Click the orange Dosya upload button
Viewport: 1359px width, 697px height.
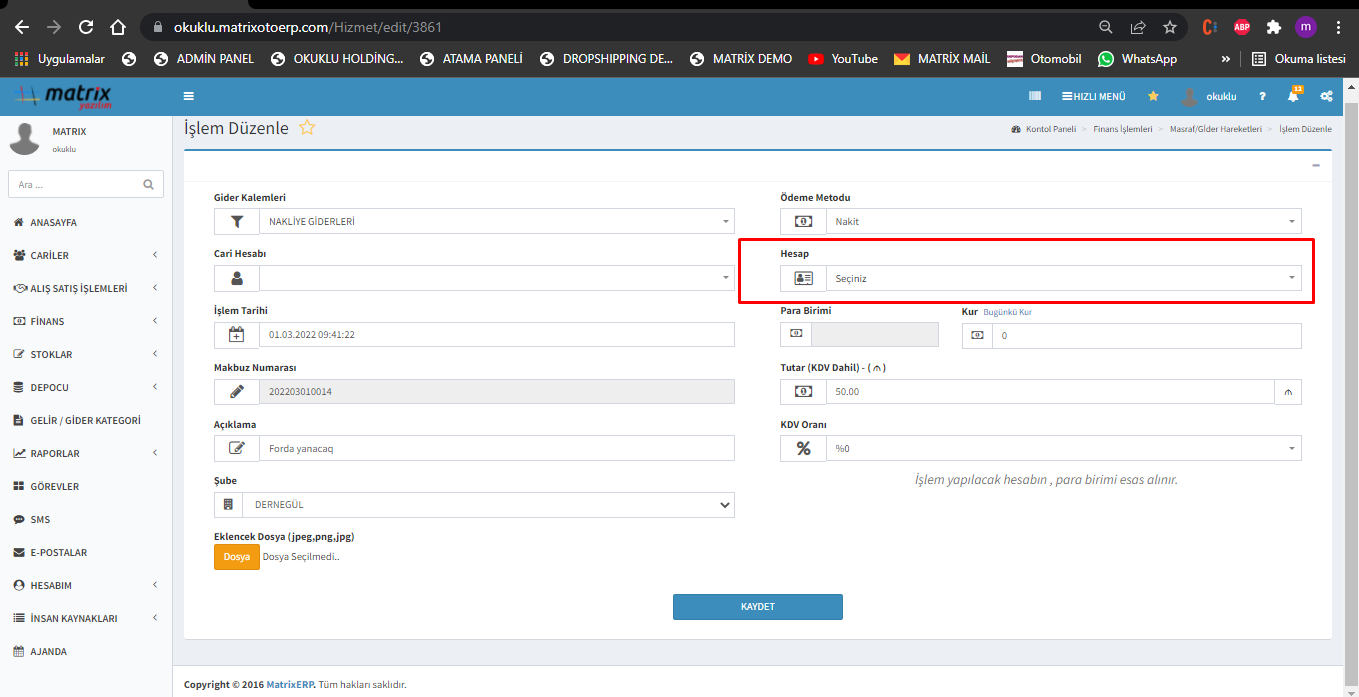(236, 557)
